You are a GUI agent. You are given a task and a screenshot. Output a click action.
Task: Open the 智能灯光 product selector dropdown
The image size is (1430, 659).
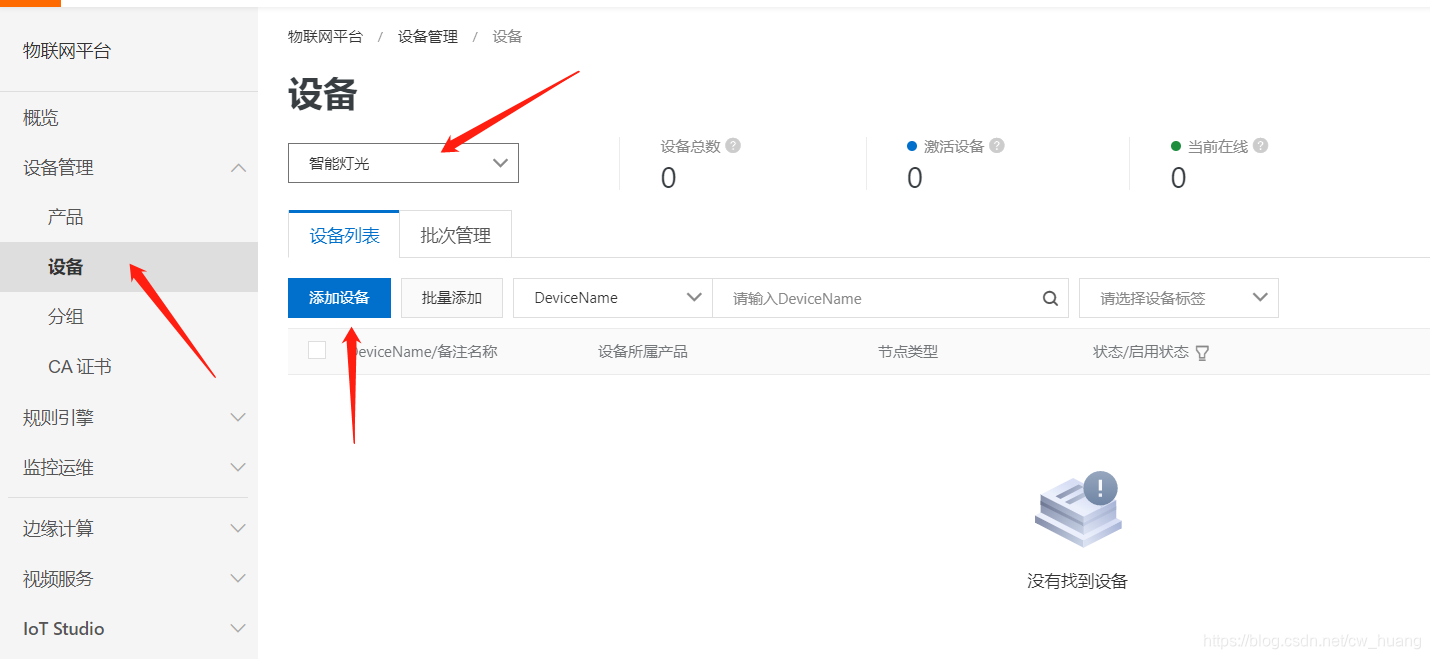[x=403, y=162]
